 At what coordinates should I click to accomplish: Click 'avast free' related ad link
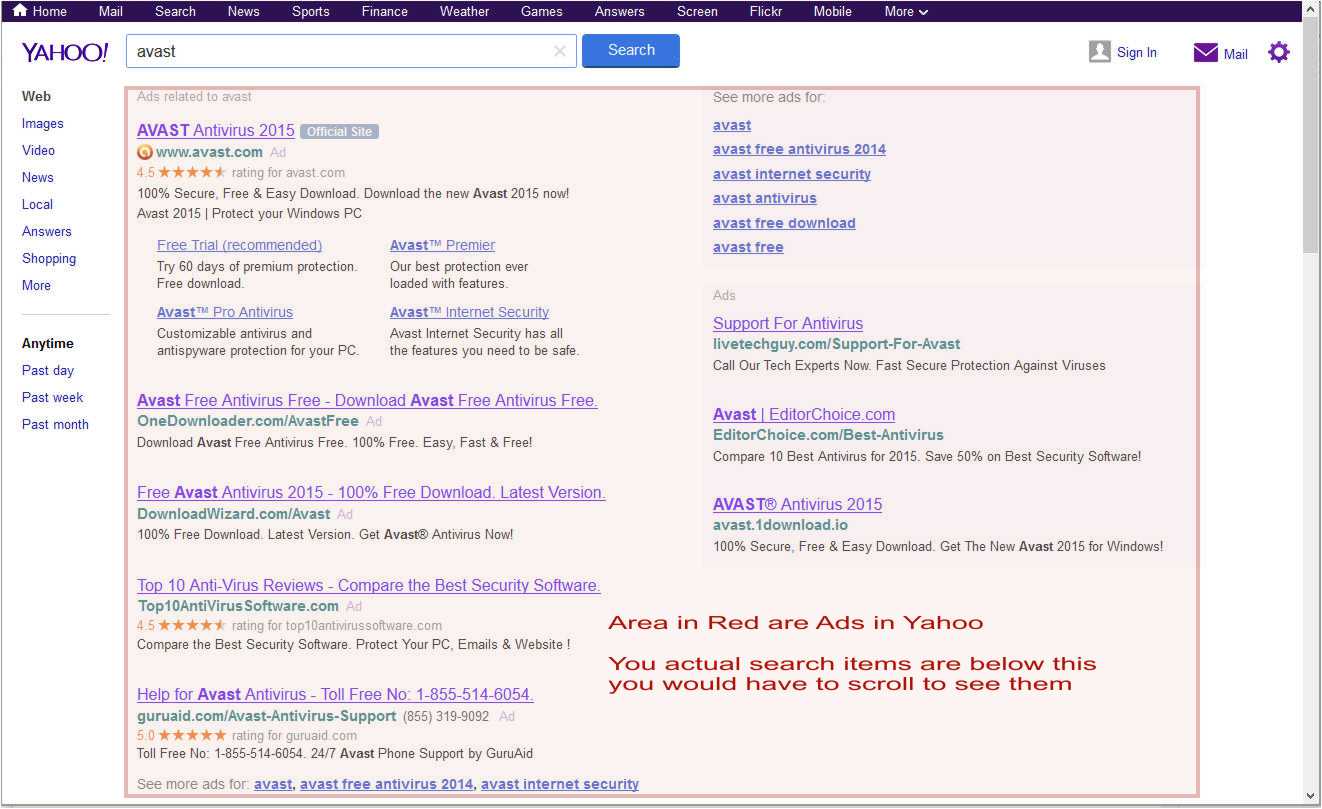[x=748, y=247]
